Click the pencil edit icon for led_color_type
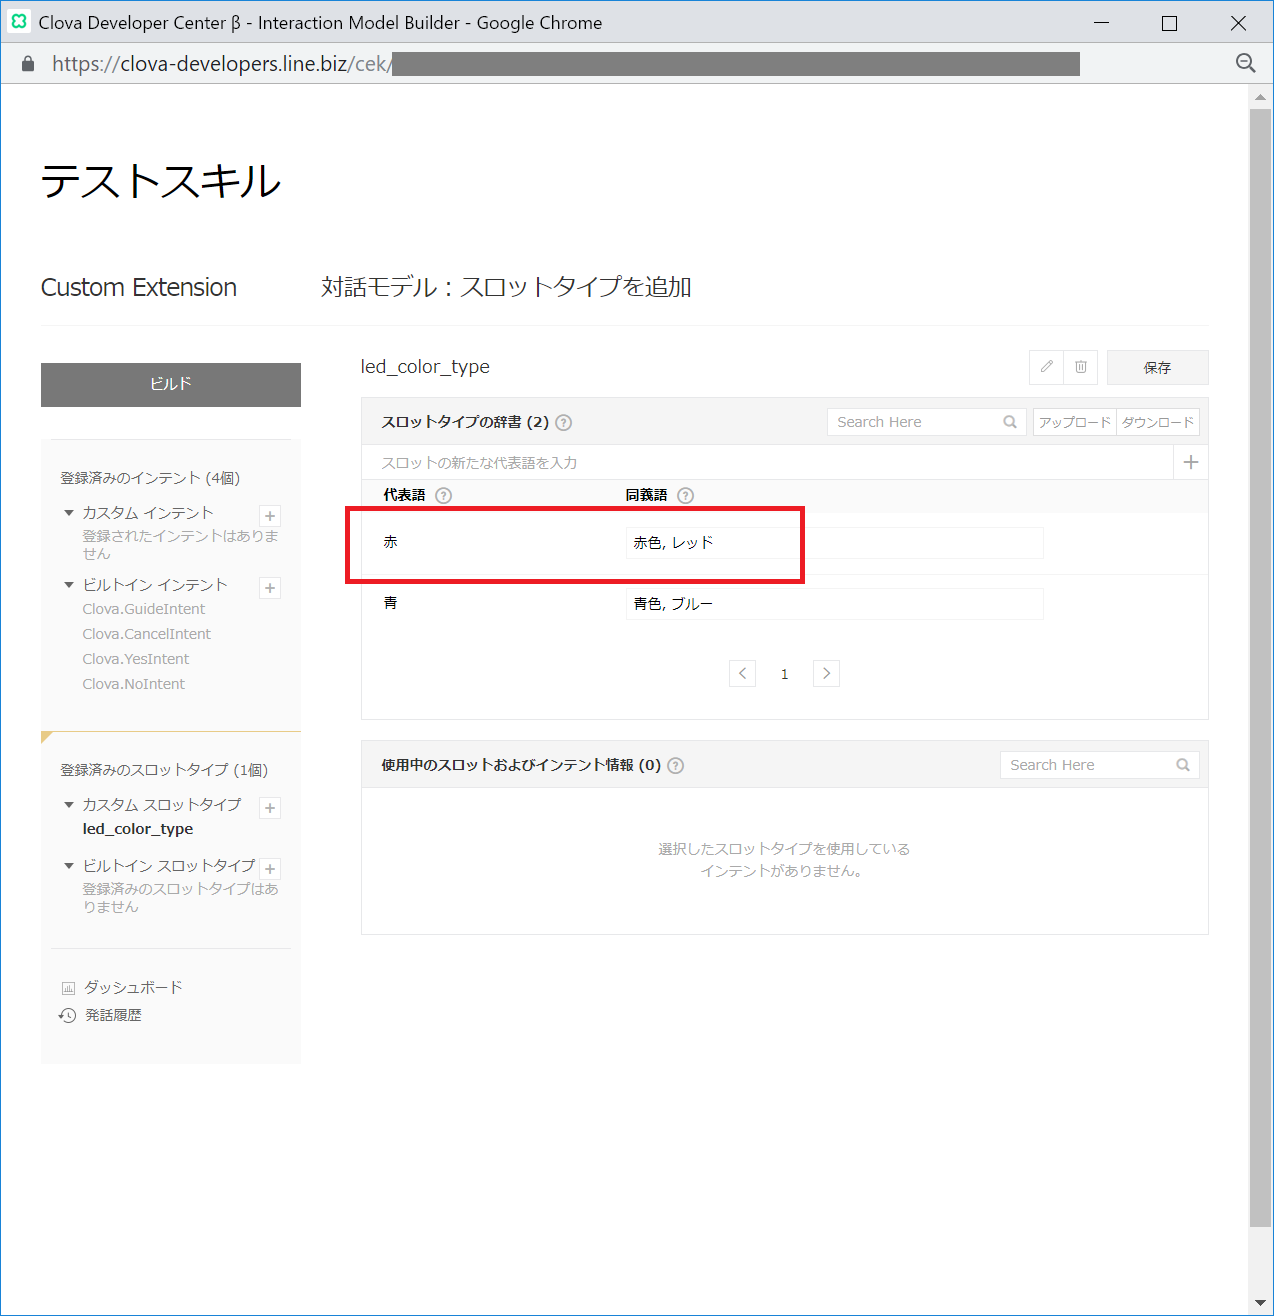The width and height of the screenshot is (1275, 1316). (x=1046, y=367)
